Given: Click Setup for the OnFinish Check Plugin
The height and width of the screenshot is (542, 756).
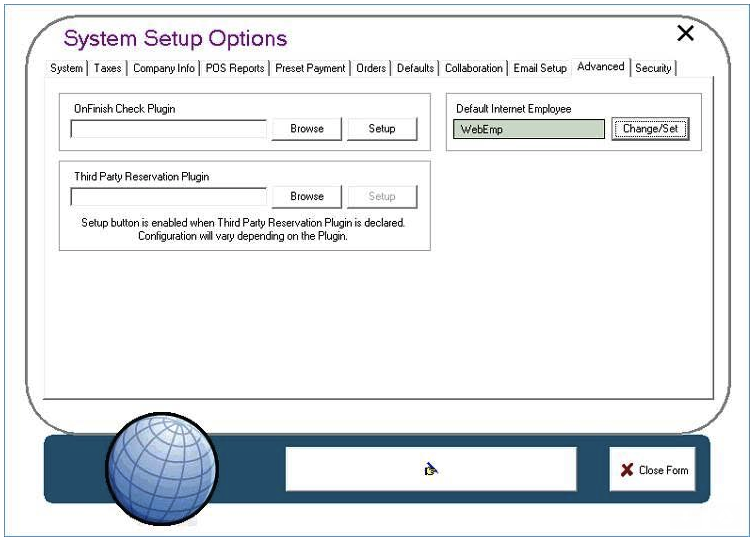Looking at the screenshot, I should (382, 129).
